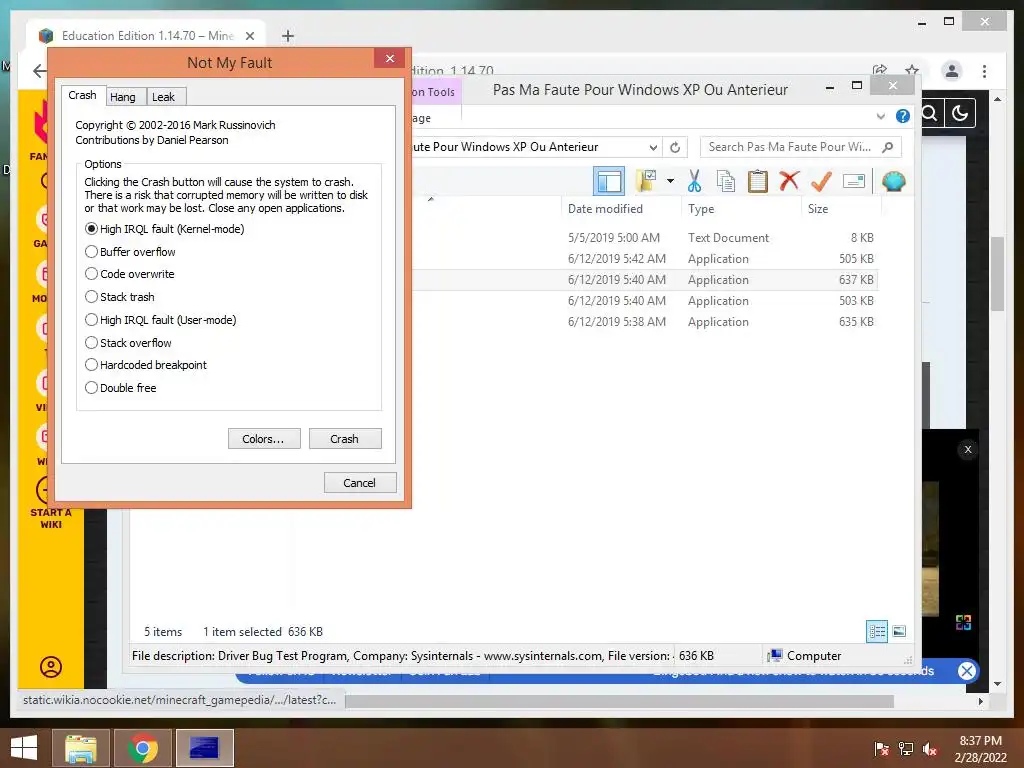Click the orange checkmark icon
The height and width of the screenshot is (768, 1024).
pos(821,181)
